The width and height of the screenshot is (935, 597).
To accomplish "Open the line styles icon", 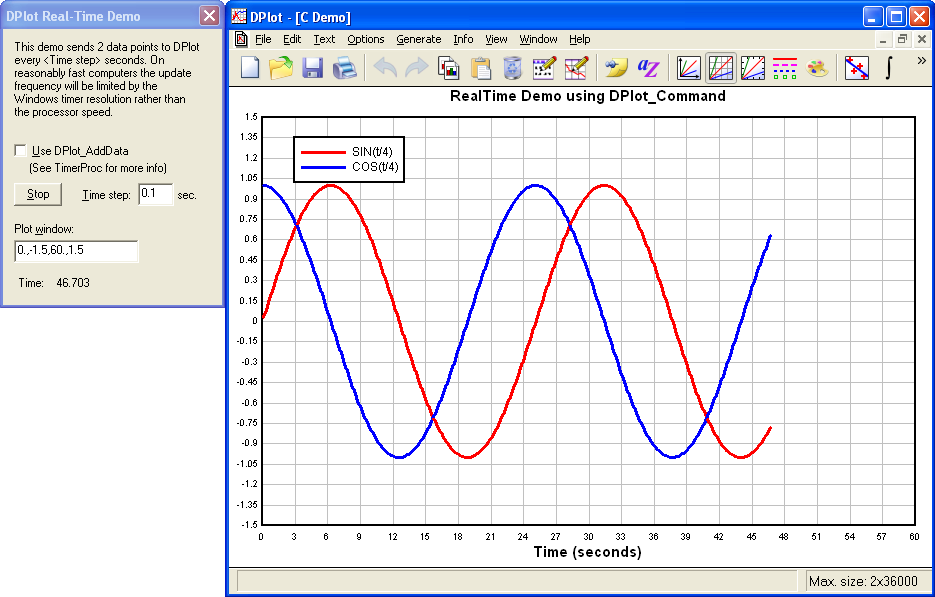I will pyautogui.click(x=785, y=67).
